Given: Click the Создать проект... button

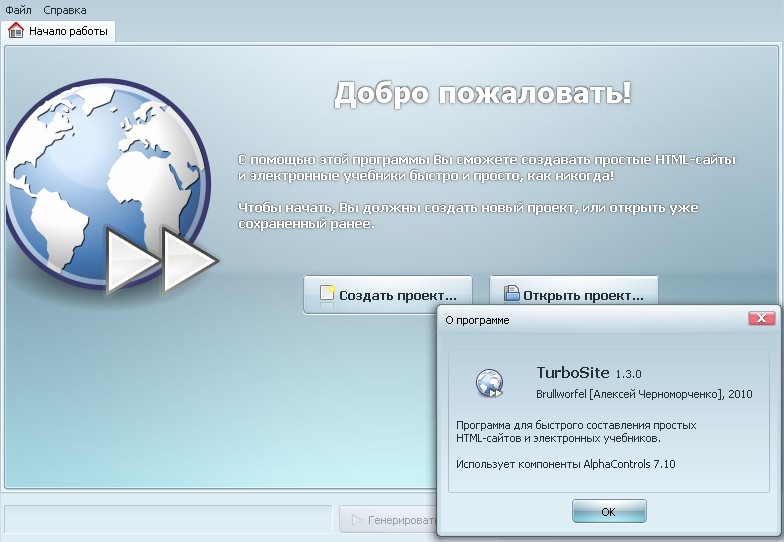Looking at the screenshot, I should click(x=388, y=295).
